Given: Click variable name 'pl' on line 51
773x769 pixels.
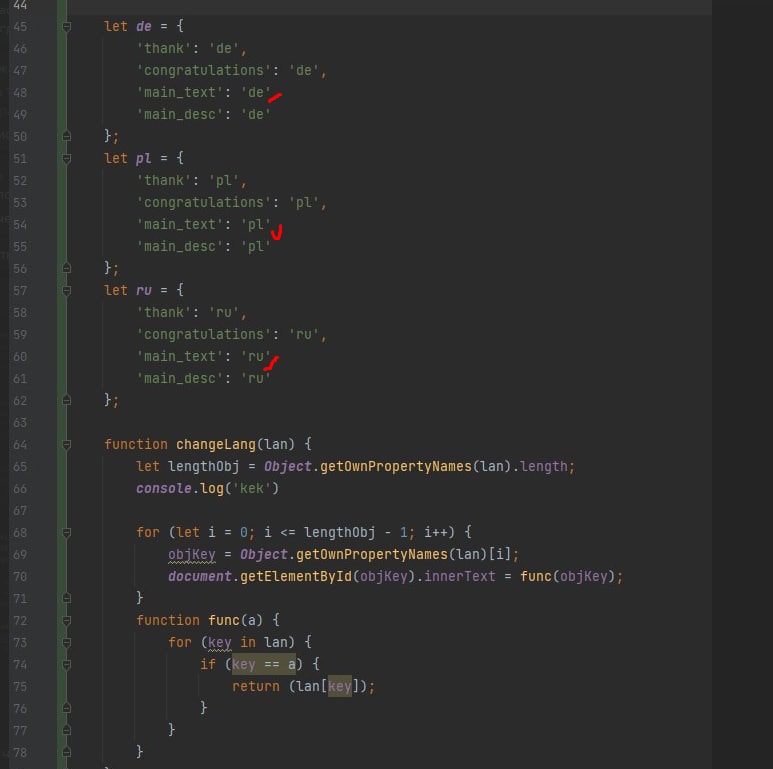Looking at the screenshot, I should [x=144, y=158].
